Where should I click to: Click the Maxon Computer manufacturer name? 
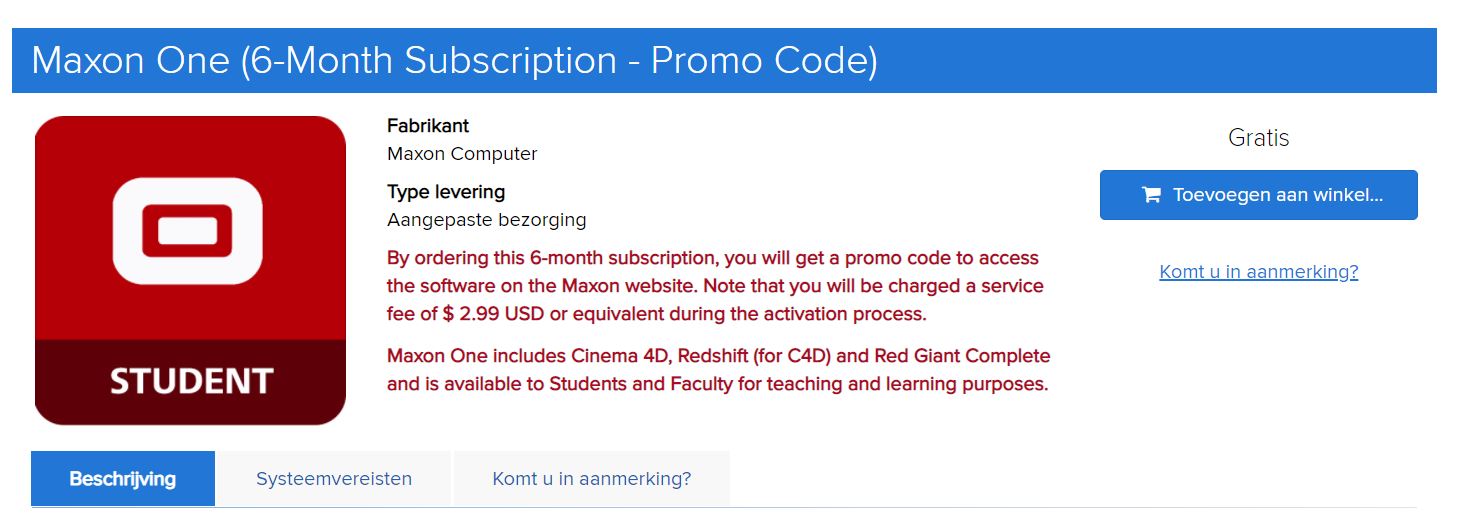pos(462,154)
